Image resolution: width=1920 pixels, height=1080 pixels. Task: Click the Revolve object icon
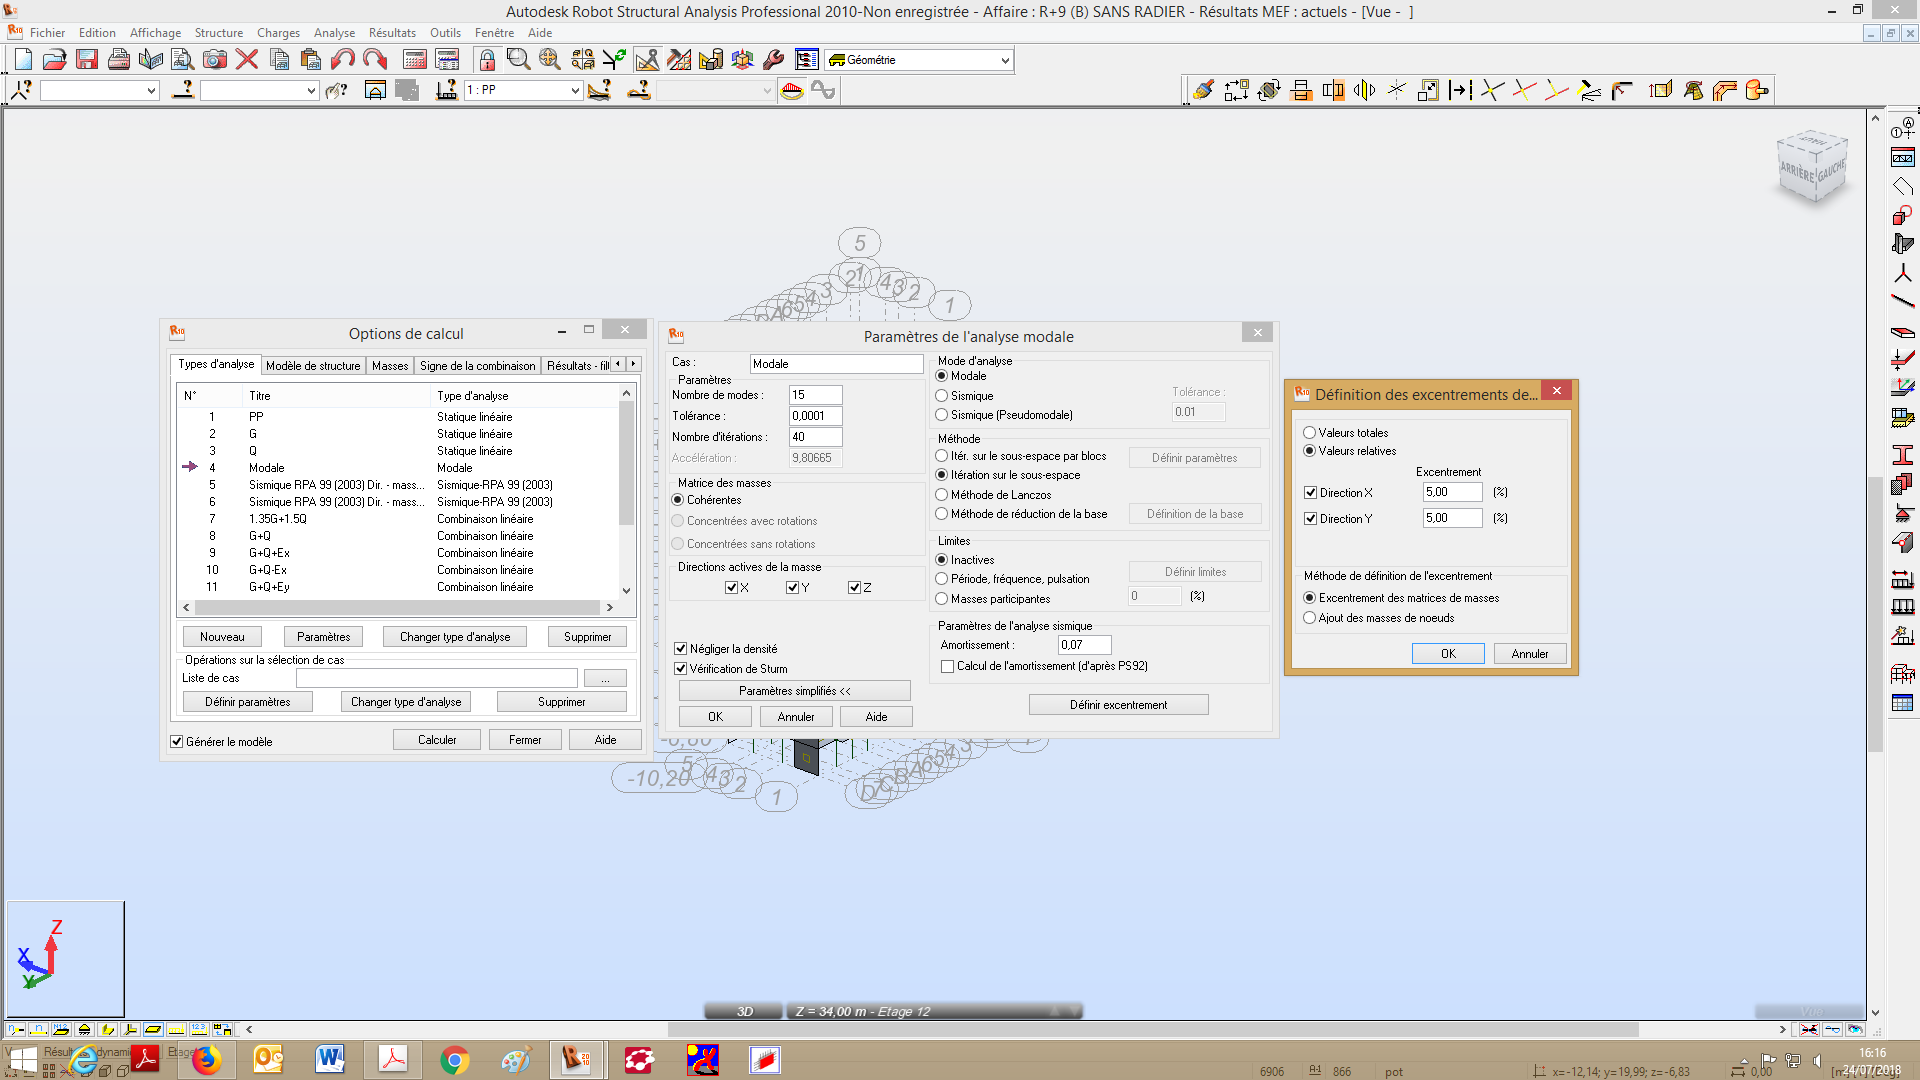coord(1693,91)
